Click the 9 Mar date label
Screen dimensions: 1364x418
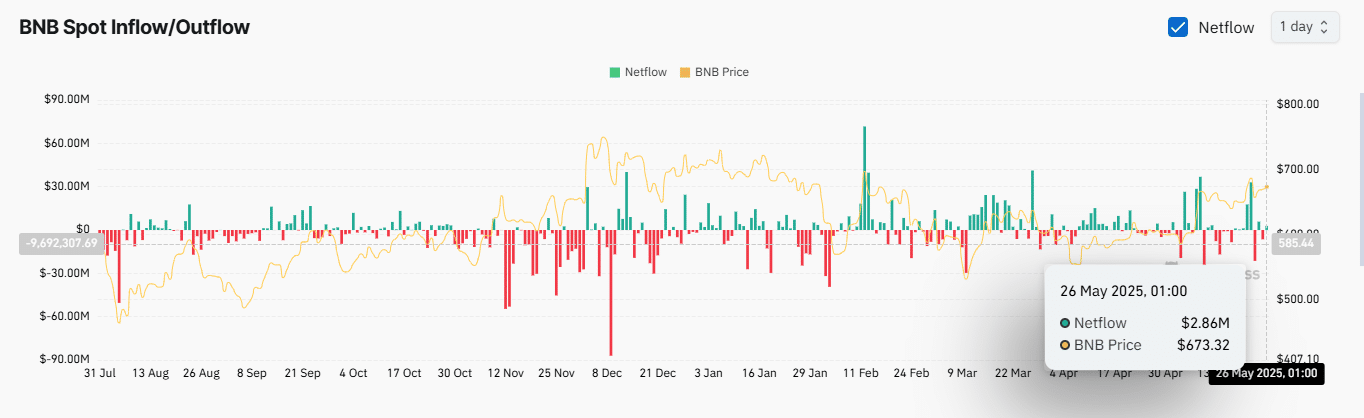pos(962,373)
